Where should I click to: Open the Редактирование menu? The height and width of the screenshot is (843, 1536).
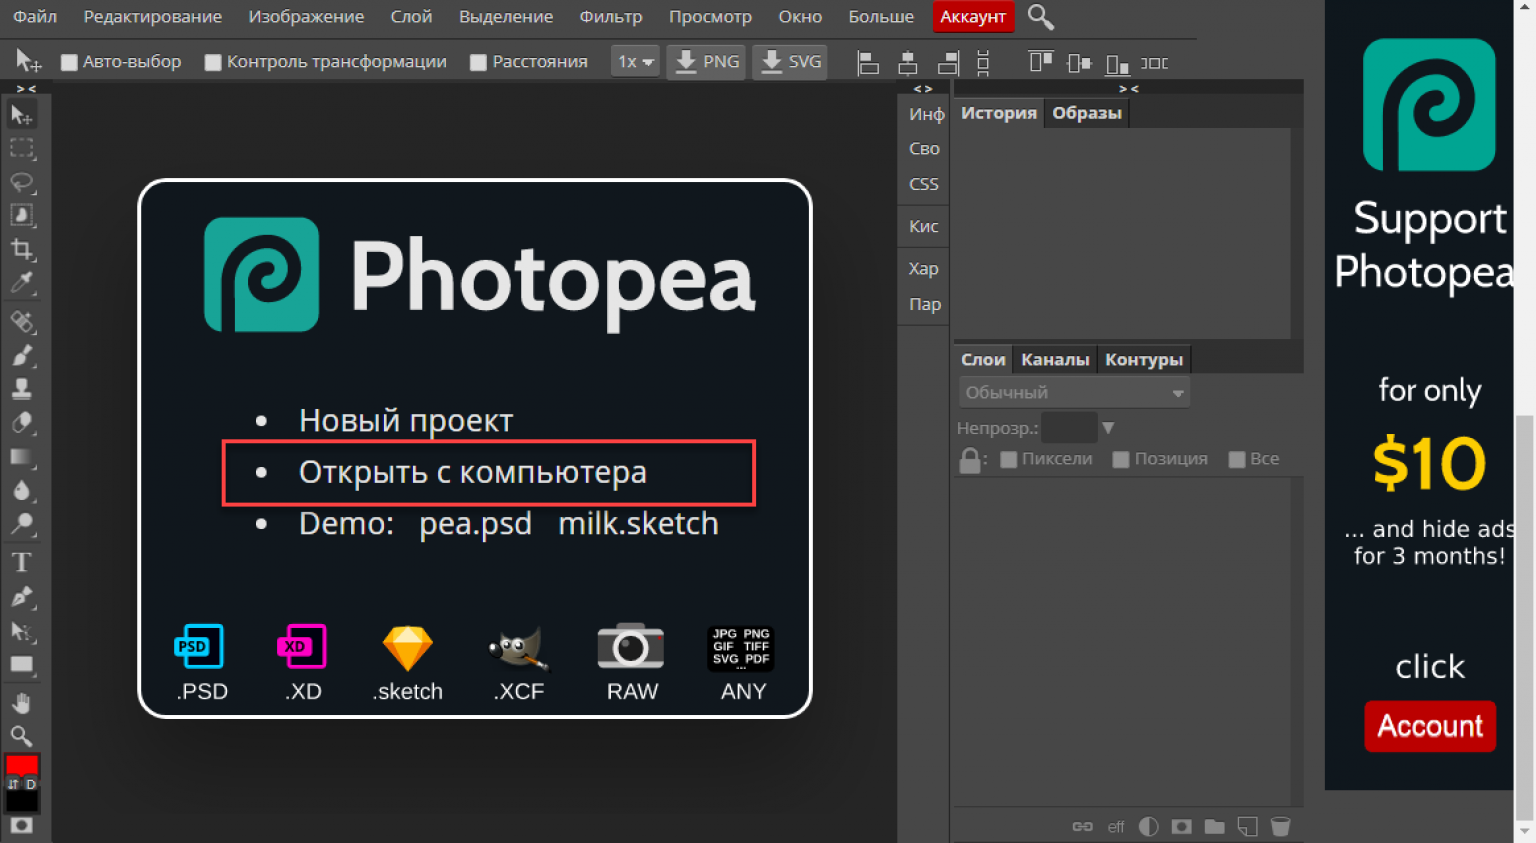(x=153, y=17)
